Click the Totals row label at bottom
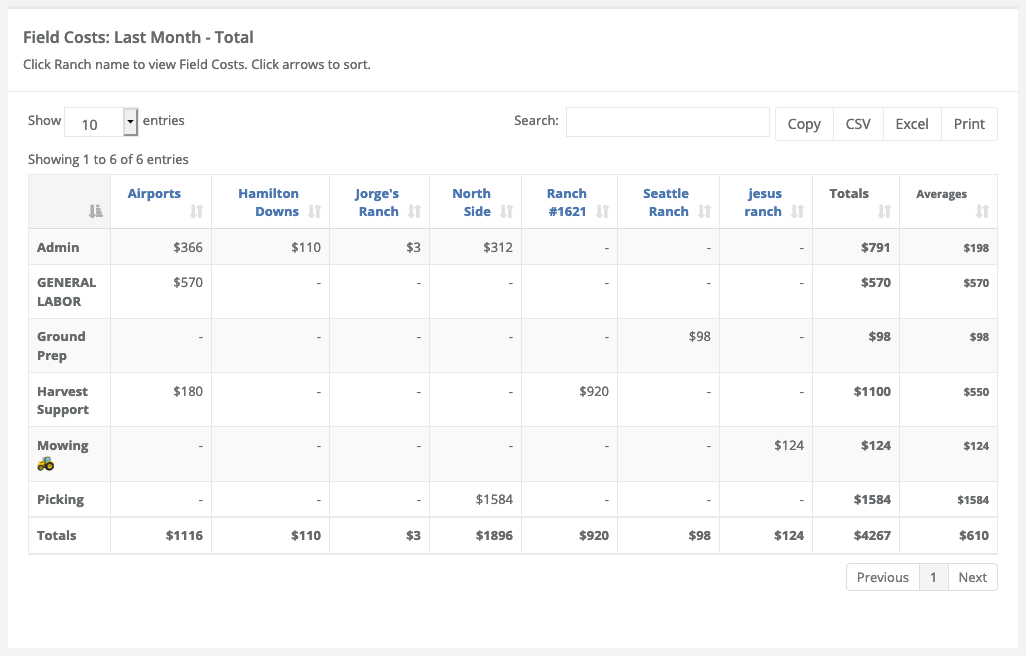The width and height of the screenshot is (1026, 656). point(56,535)
